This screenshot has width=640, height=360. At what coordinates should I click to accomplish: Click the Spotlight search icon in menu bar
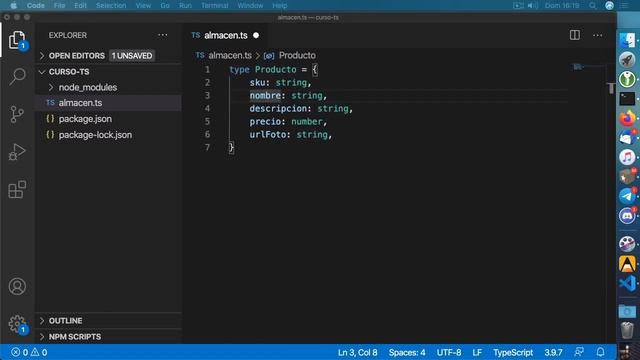(593, 5)
